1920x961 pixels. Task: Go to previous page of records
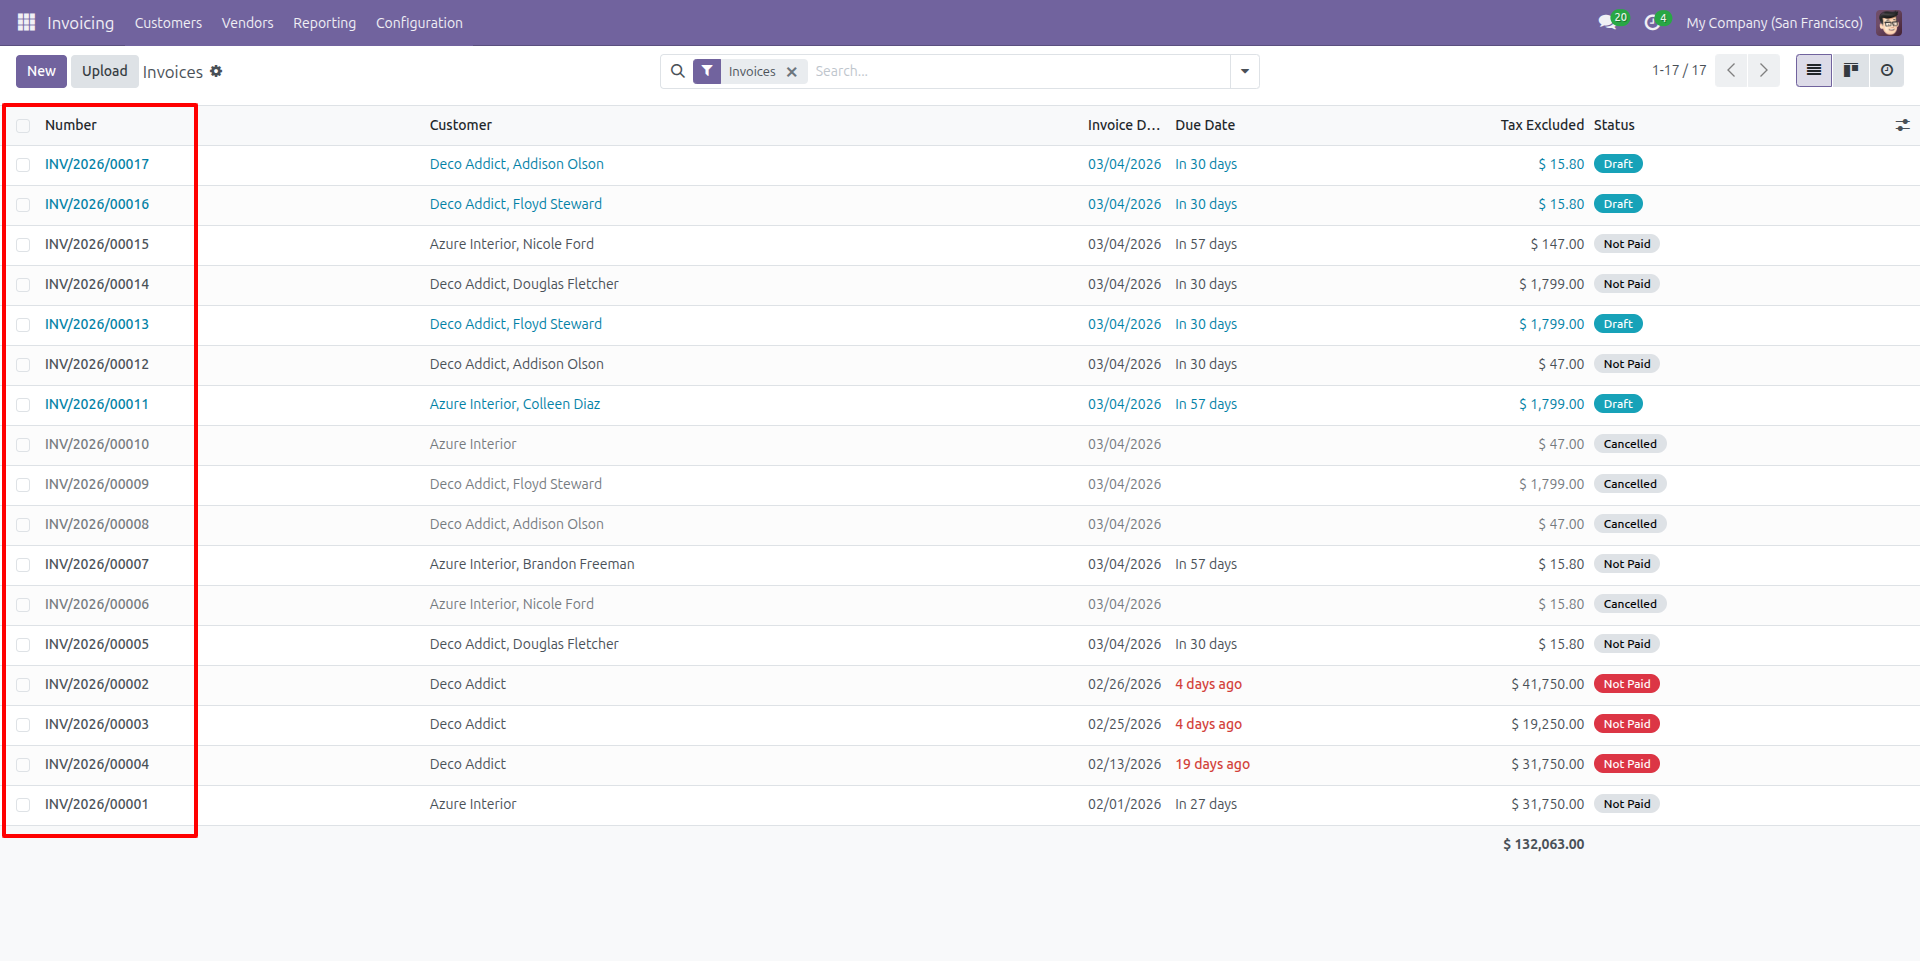(x=1731, y=70)
